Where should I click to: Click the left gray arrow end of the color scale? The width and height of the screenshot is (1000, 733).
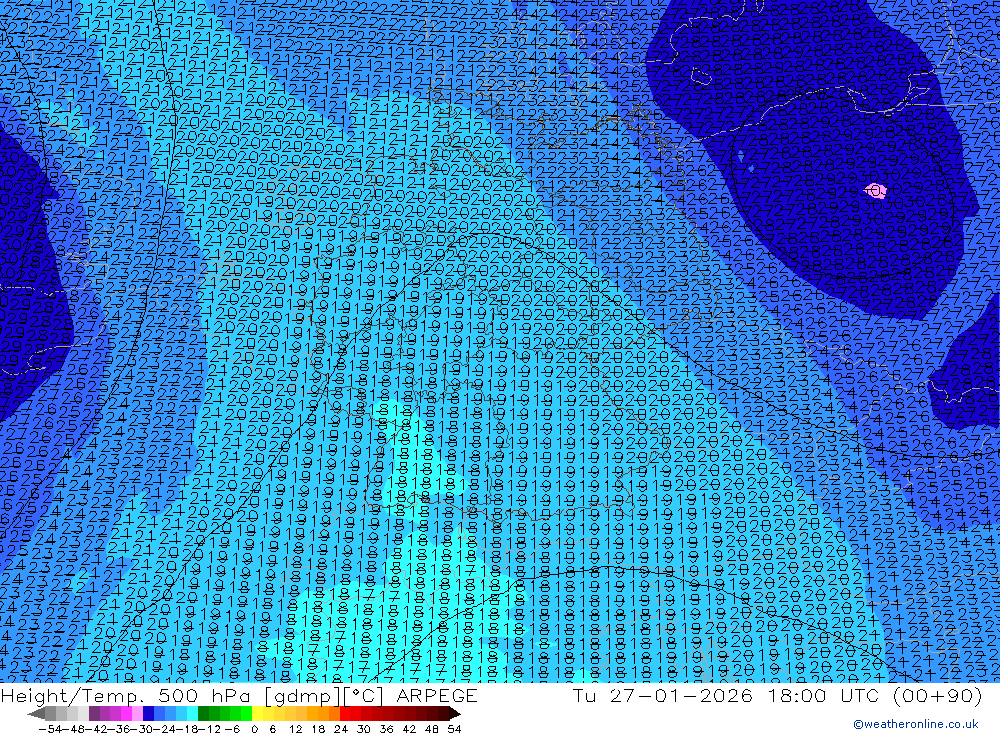click(37, 713)
